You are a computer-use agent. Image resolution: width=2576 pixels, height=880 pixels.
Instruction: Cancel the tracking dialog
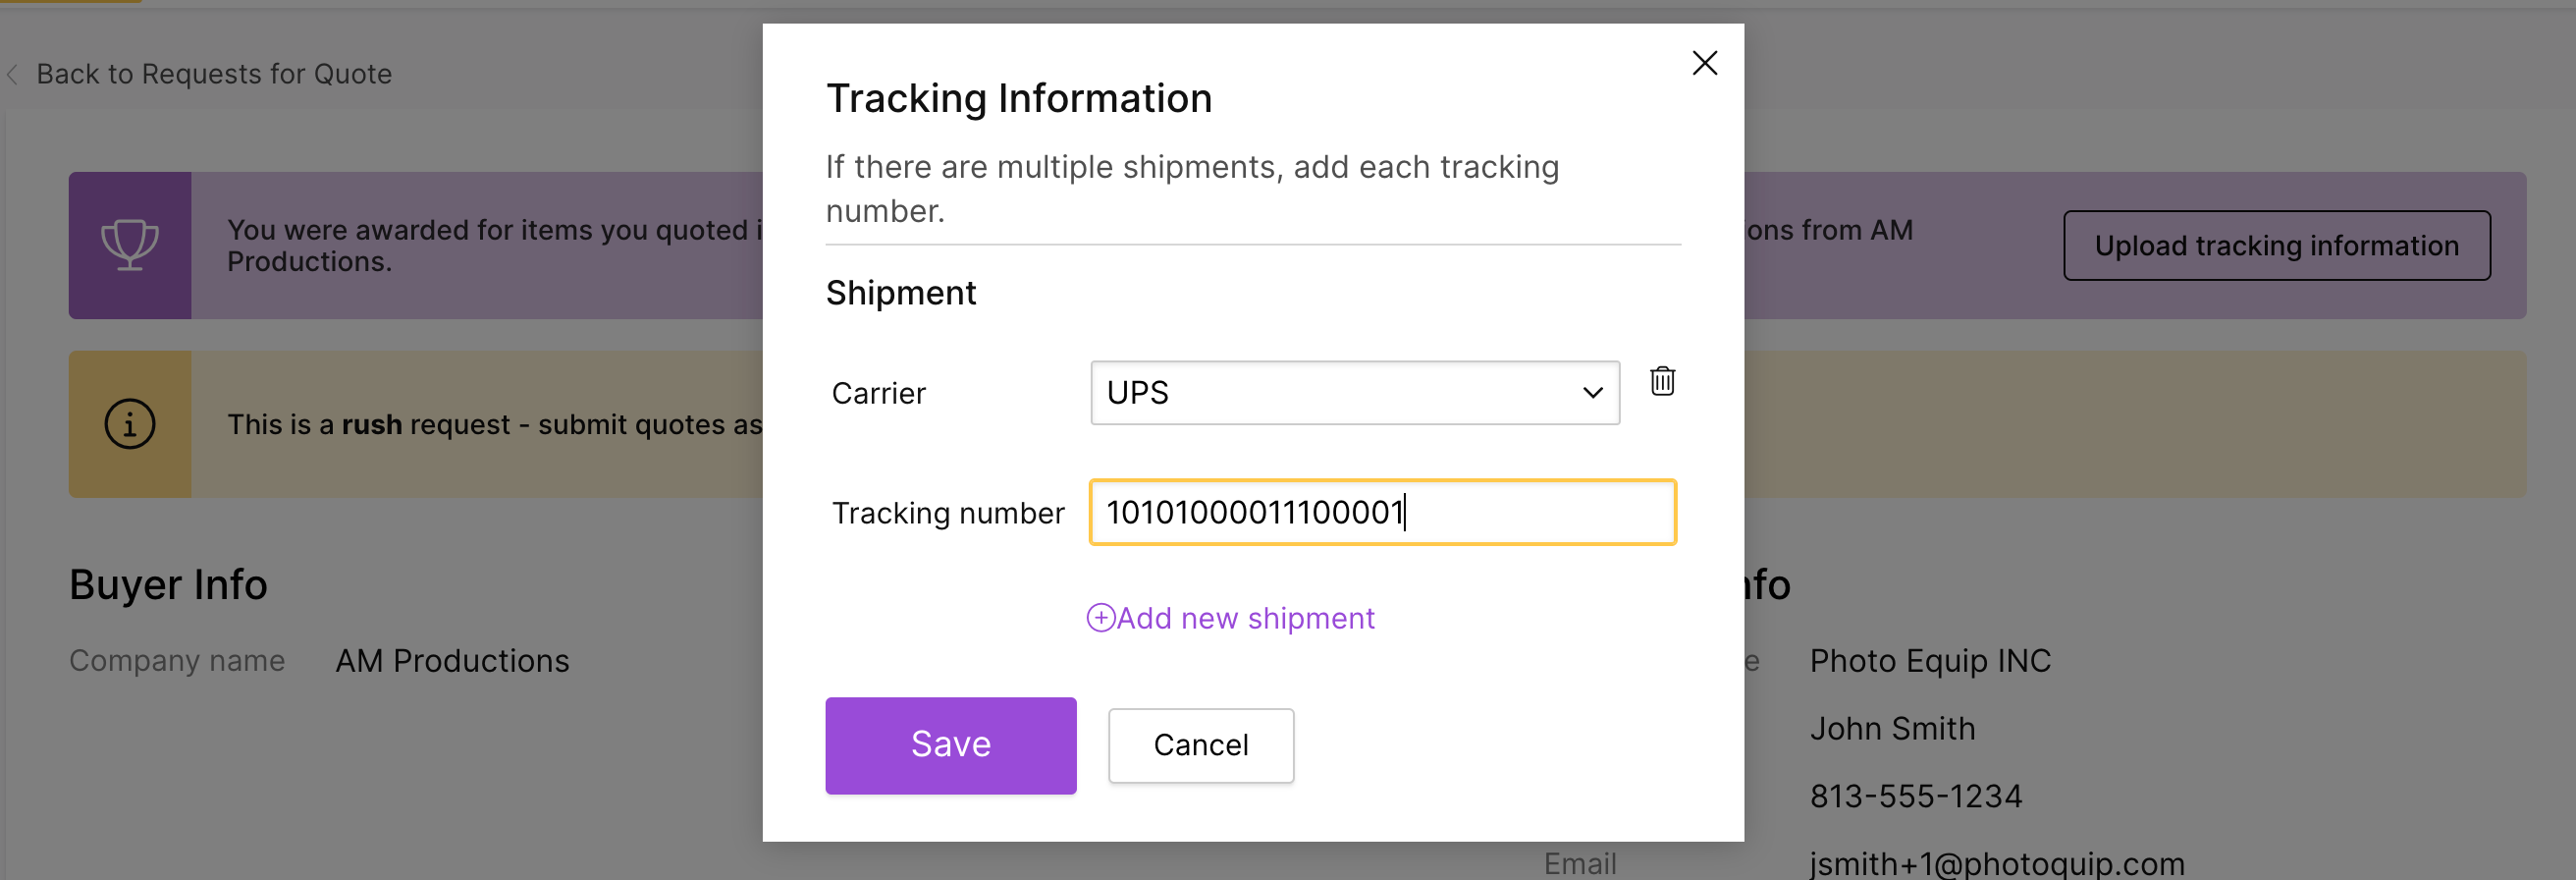pos(1200,745)
